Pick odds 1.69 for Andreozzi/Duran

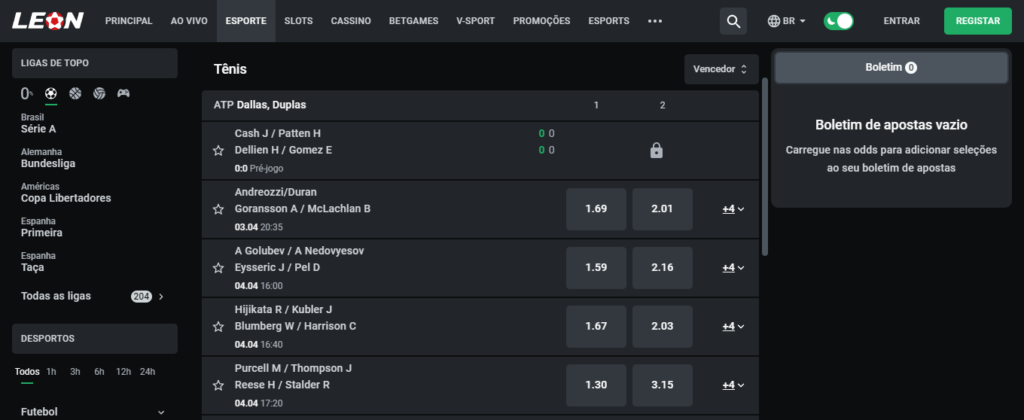[x=596, y=209]
